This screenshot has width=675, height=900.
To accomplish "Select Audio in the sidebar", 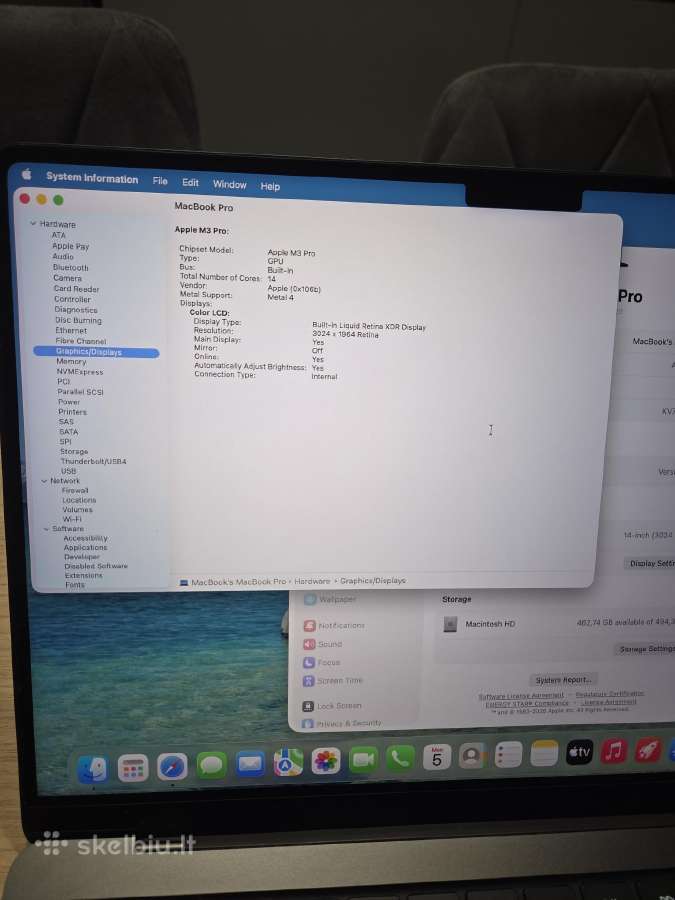I will (x=63, y=257).
